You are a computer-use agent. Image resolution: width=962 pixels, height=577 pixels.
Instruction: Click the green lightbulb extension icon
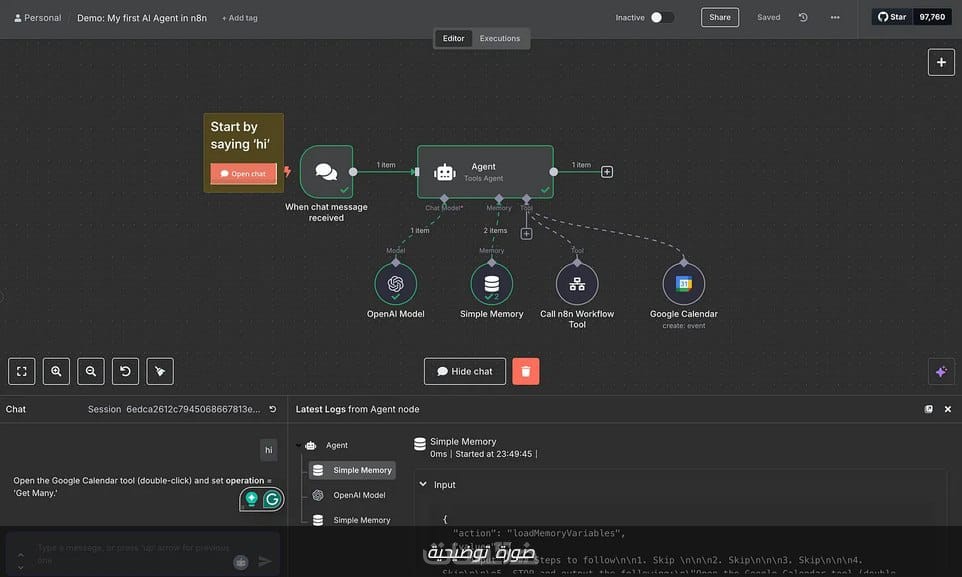(x=251, y=499)
